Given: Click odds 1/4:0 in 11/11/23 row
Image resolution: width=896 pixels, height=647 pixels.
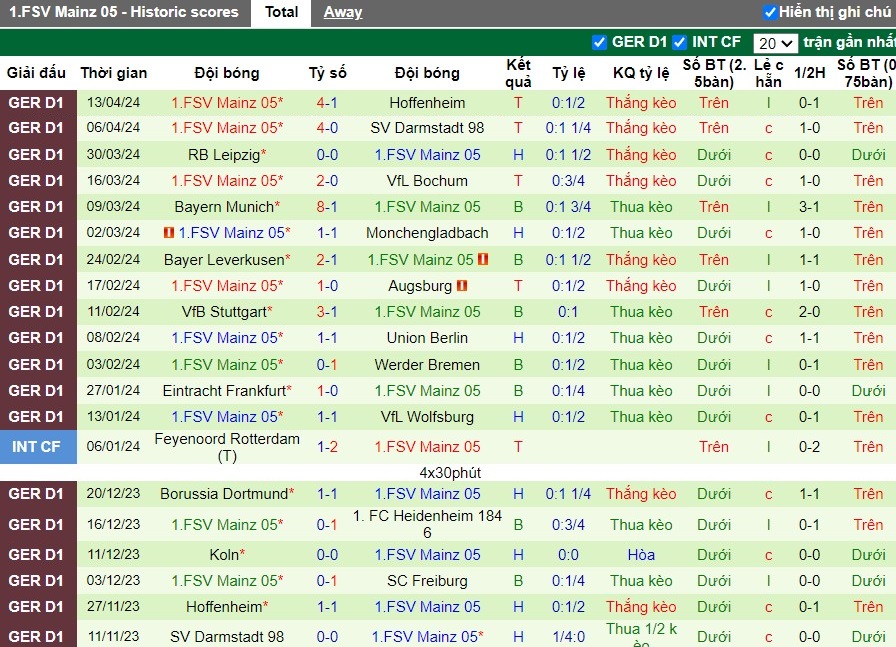Looking at the screenshot, I should (568, 637).
